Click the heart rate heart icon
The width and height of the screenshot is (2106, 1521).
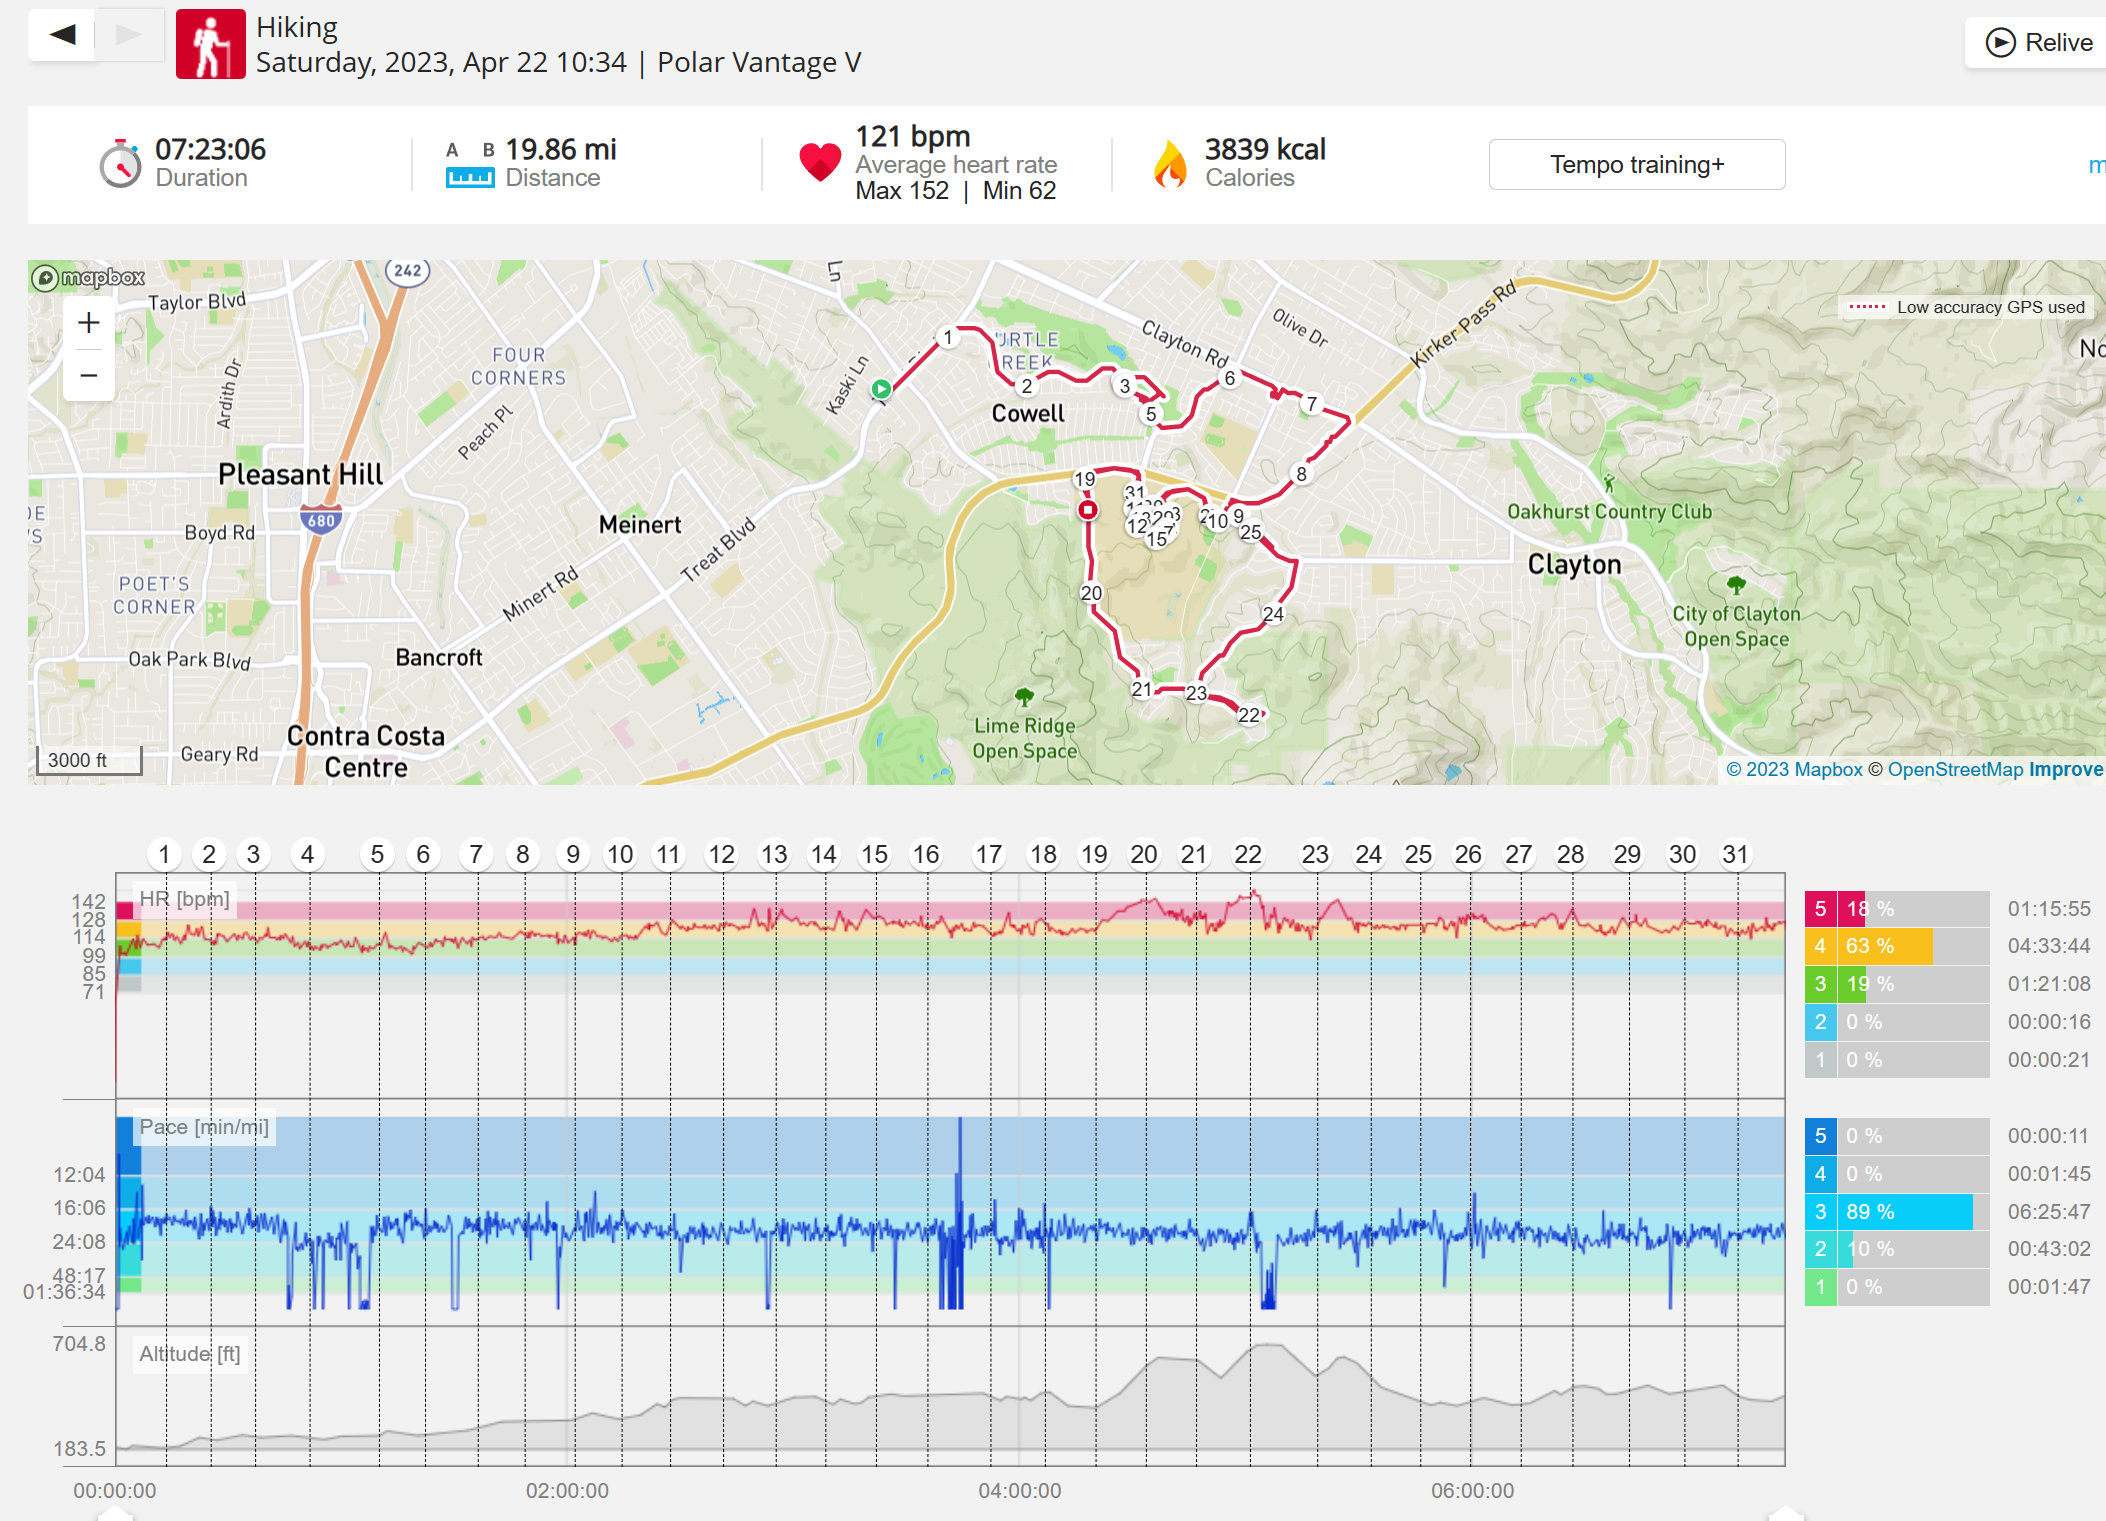[820, 162]
